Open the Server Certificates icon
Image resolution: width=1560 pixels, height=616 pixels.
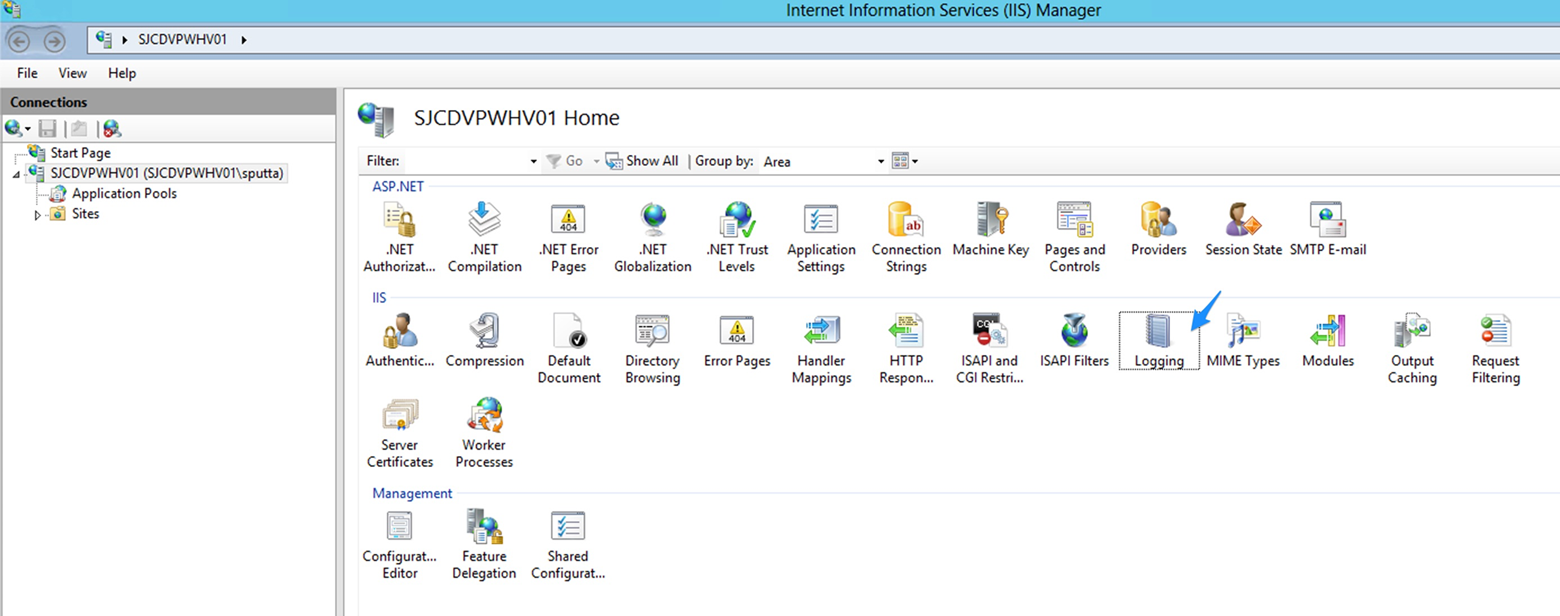(x=400, y=433)
